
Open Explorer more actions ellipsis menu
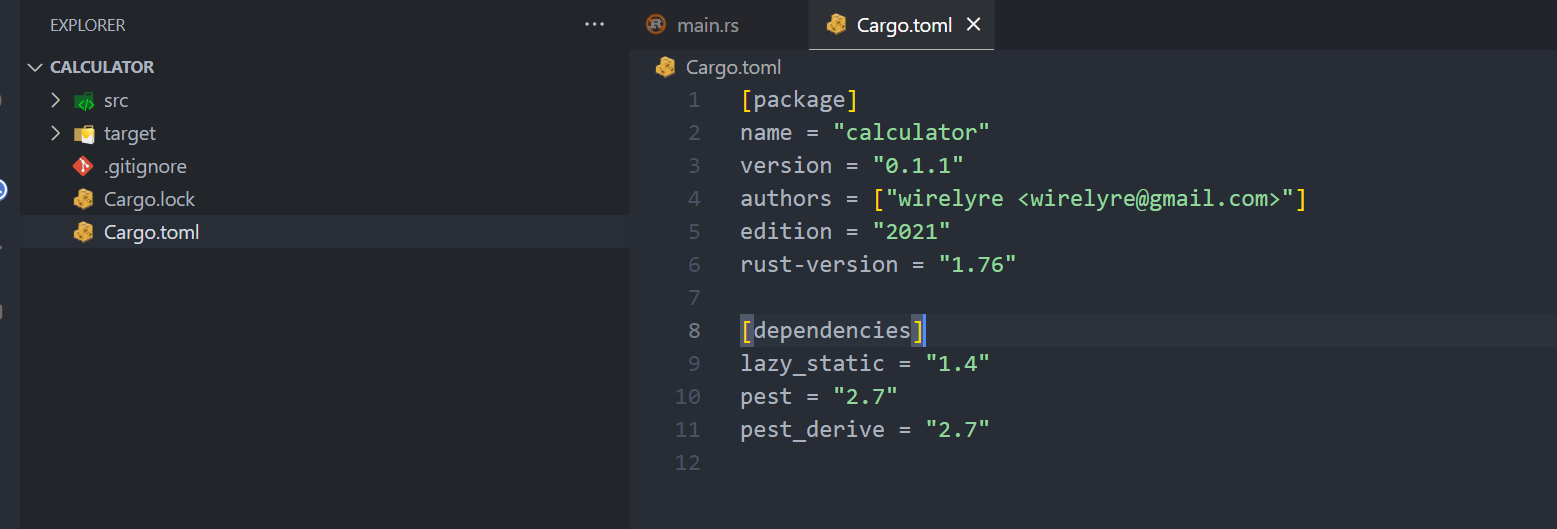click(x=594, y=25)
